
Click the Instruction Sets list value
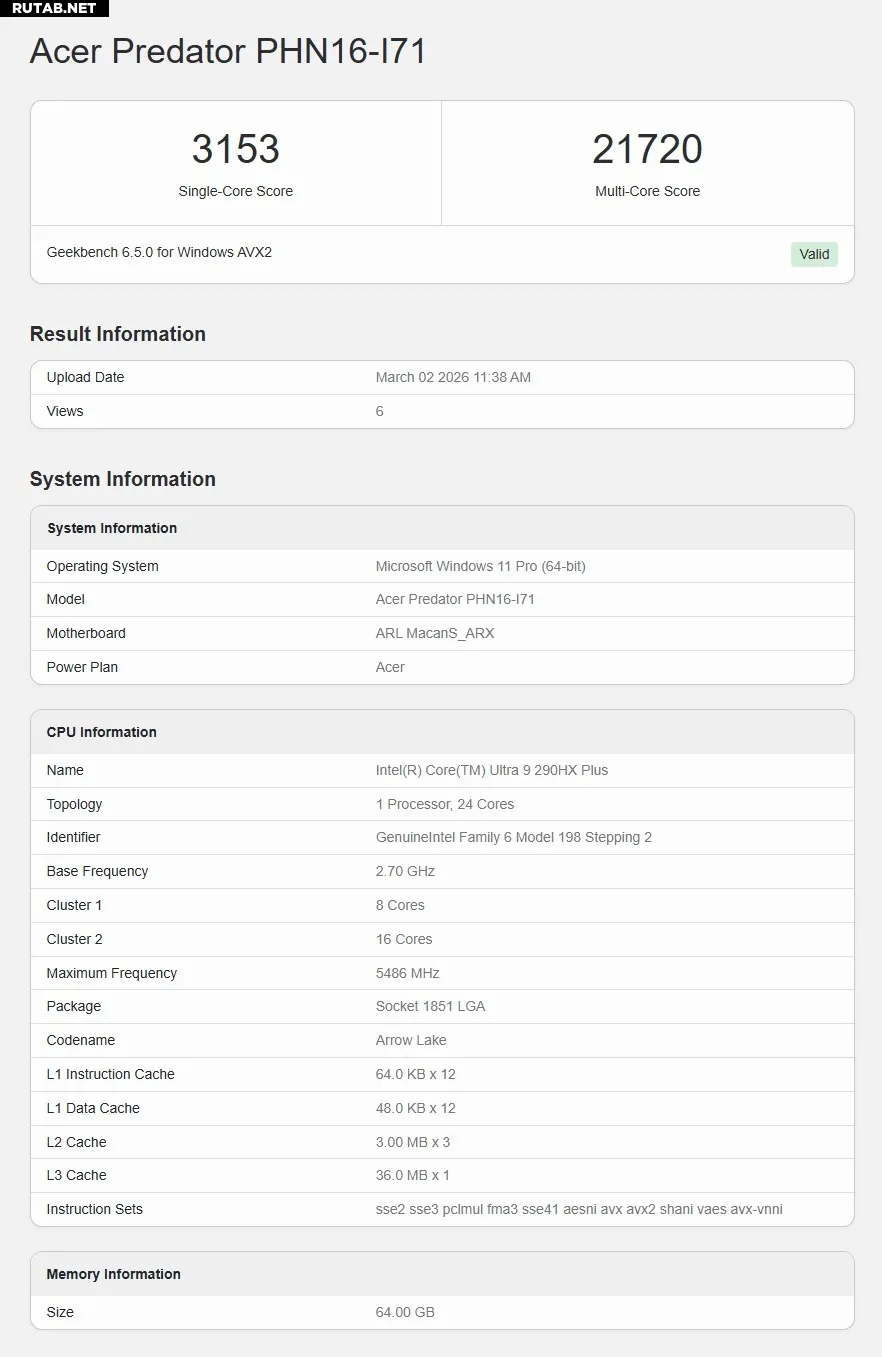(578, 1209)
